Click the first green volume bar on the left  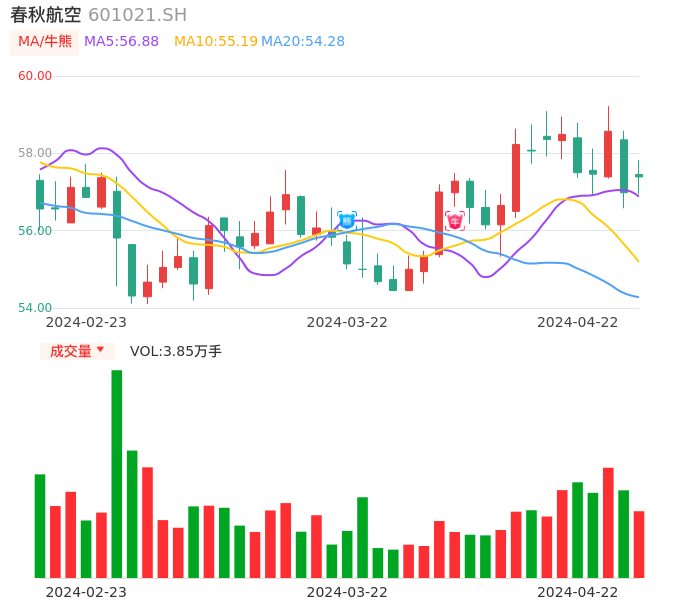pos(40,526)
